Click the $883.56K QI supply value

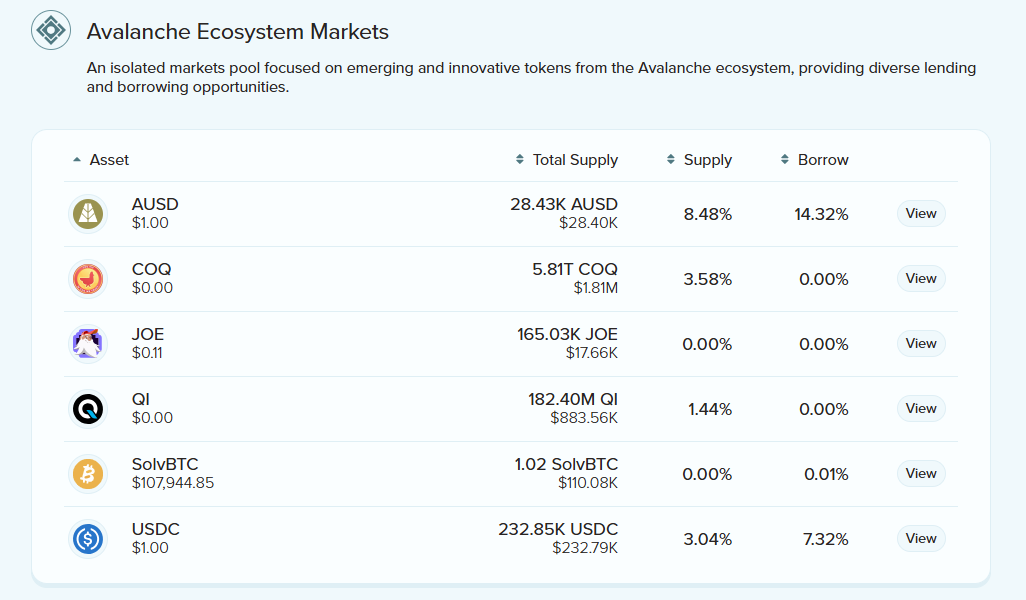pos(584,418)
